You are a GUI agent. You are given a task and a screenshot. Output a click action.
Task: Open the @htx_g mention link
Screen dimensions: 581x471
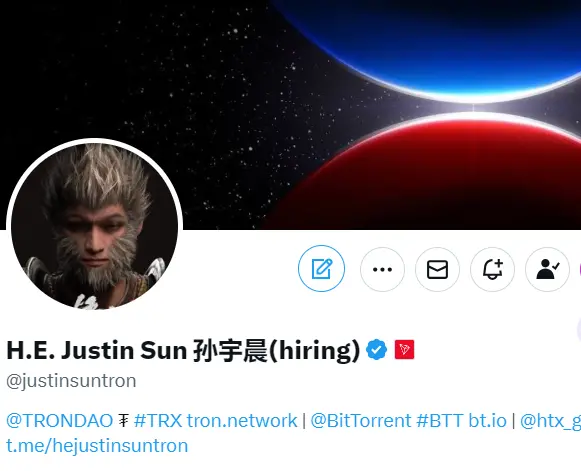[x=551, y=421]
